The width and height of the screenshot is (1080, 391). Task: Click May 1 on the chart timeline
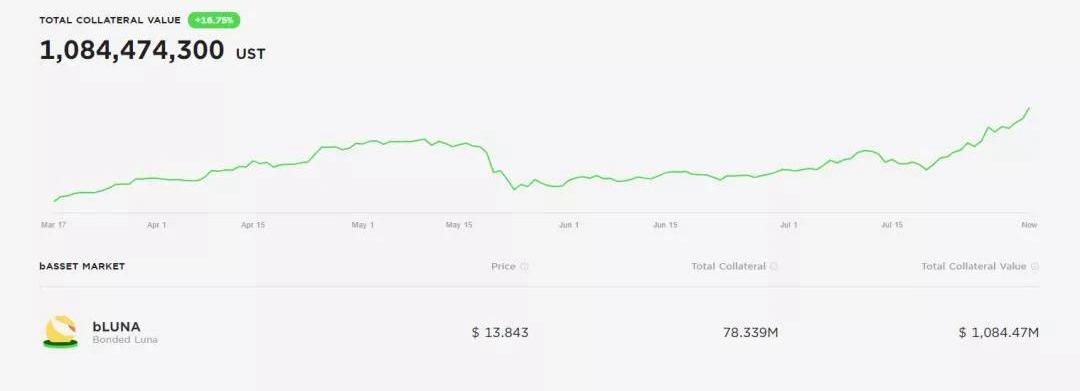362,225
